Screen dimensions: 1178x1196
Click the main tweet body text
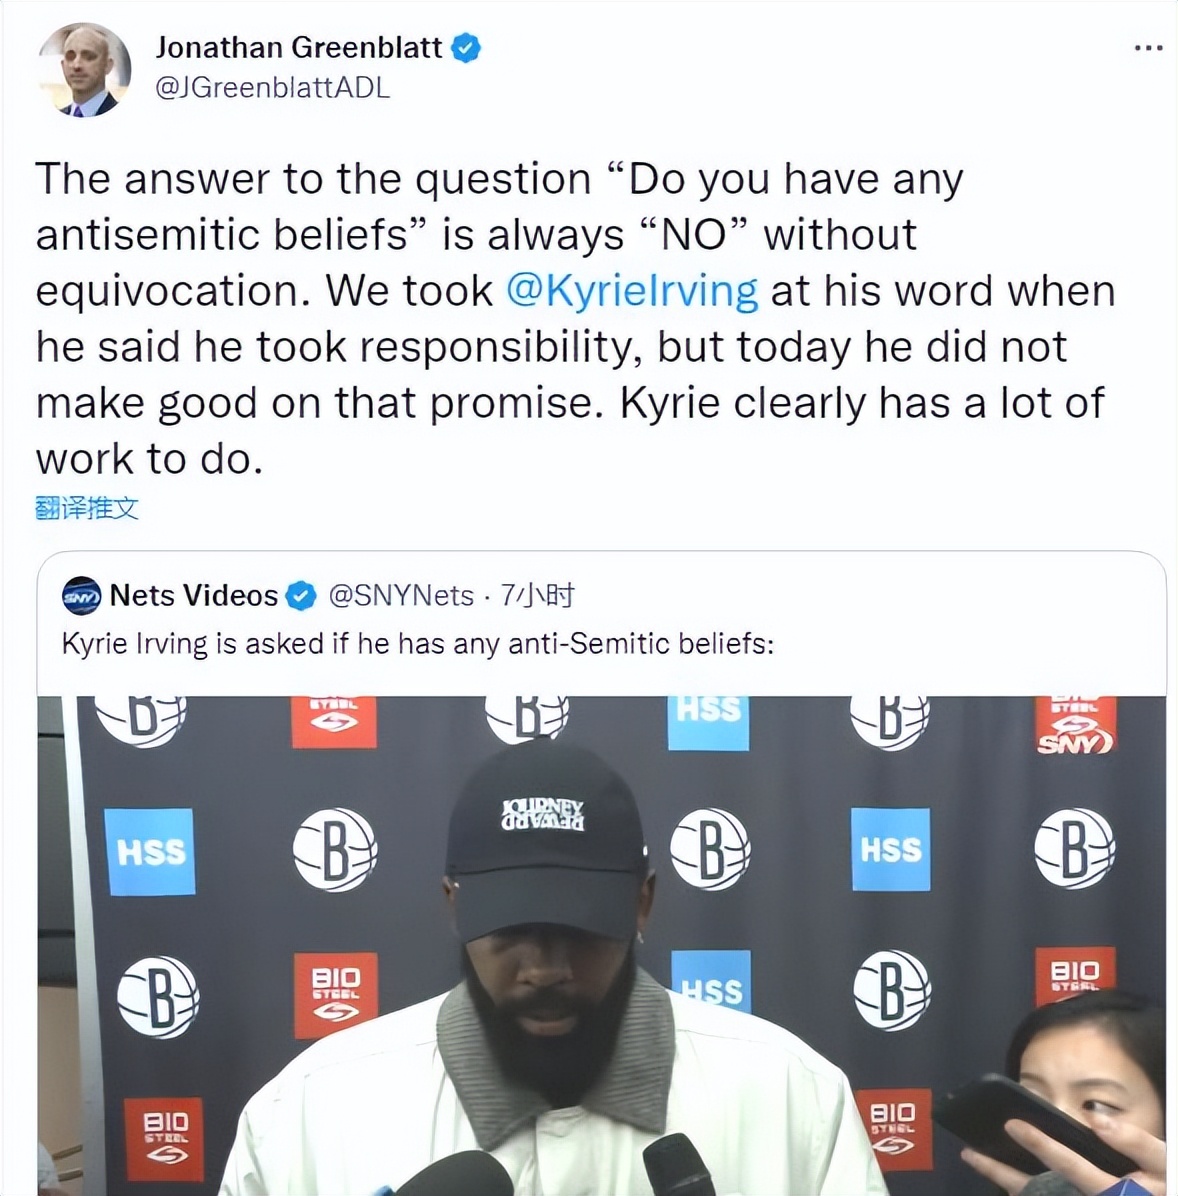tap(575, 319)
